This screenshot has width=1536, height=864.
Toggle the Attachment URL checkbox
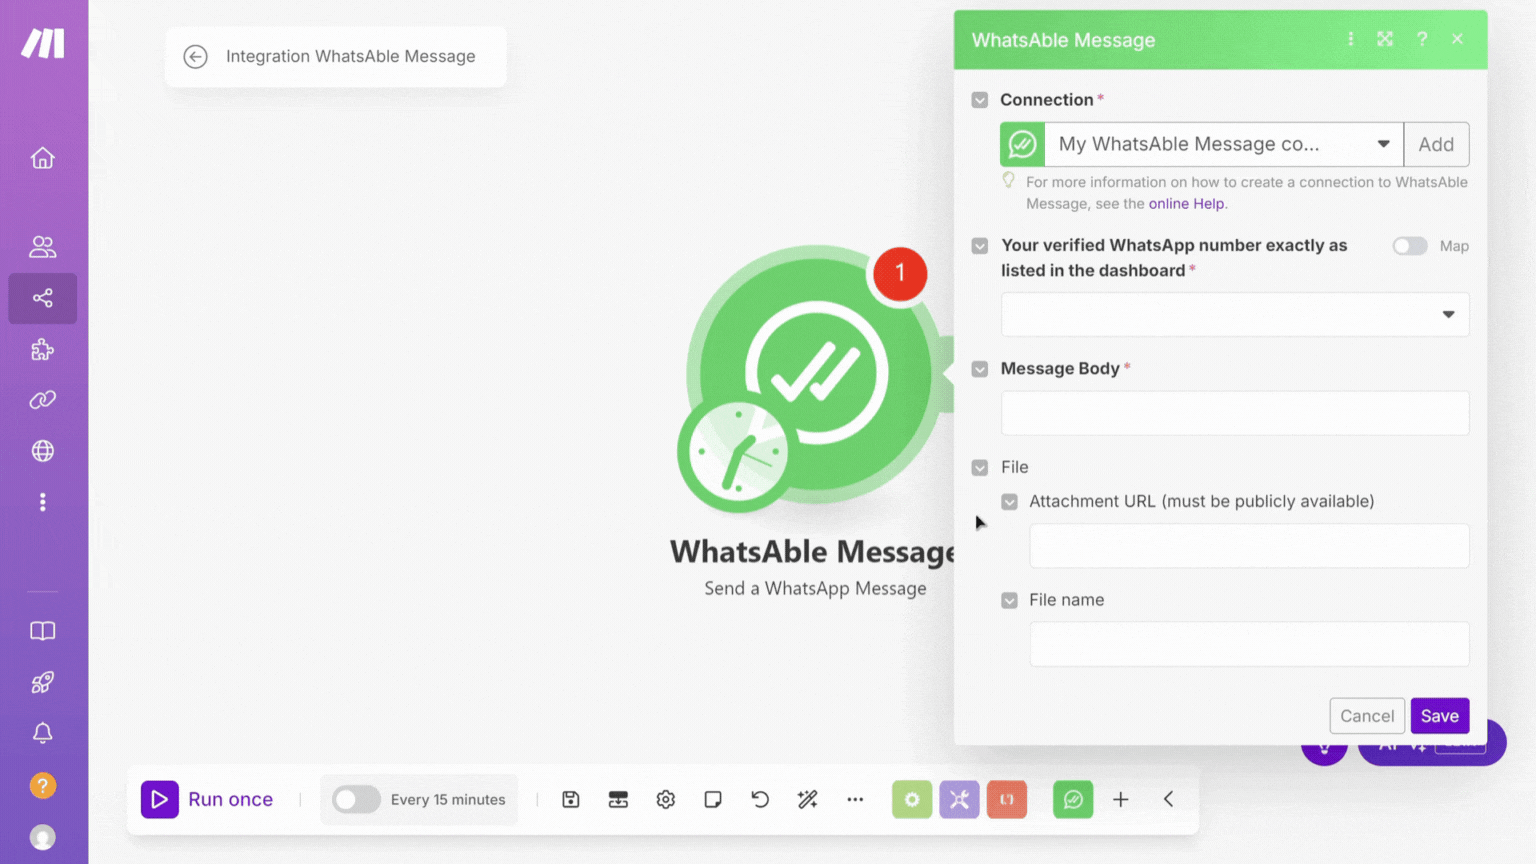(x=1010, y=502)
